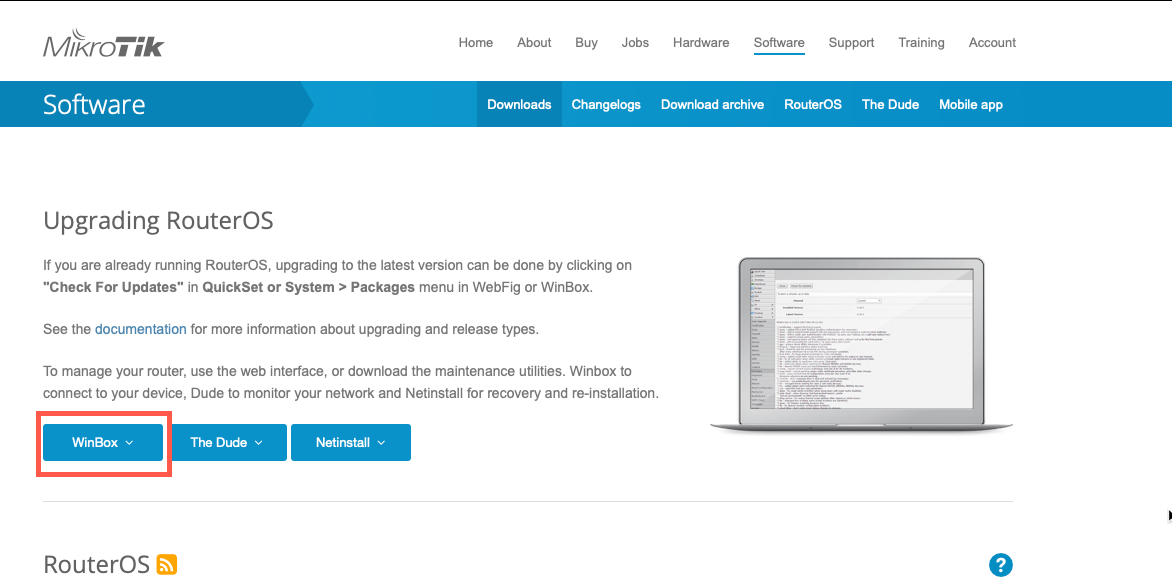
Task: Open the blue question mark help icon
Action: pyautogui.click(x=1001, y=565)
